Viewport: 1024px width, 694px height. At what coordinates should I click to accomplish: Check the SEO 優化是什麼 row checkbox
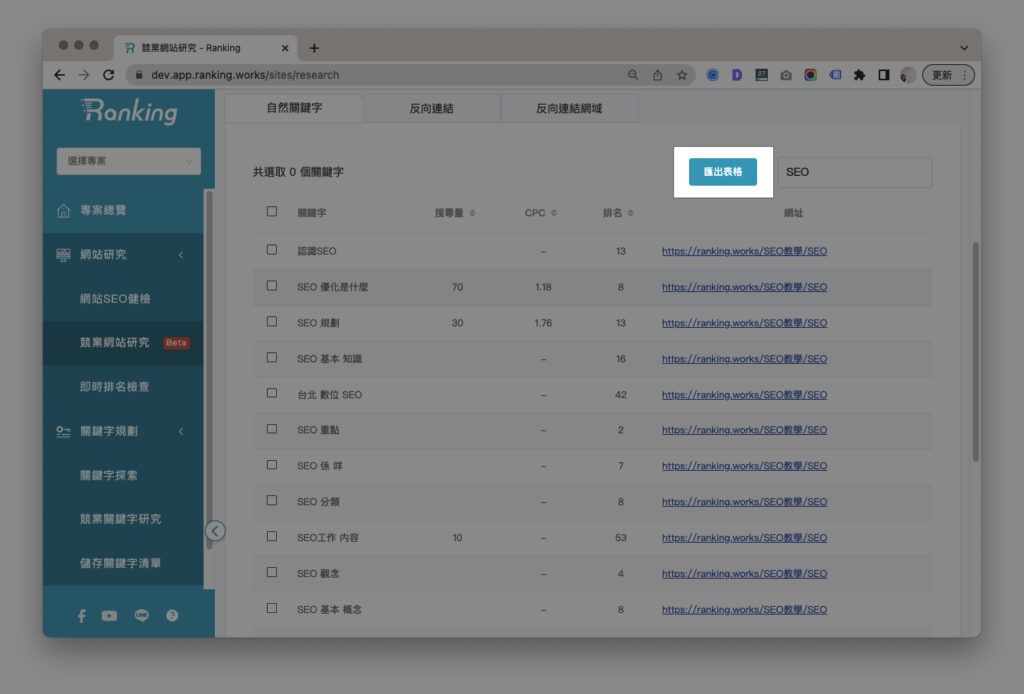272,286
